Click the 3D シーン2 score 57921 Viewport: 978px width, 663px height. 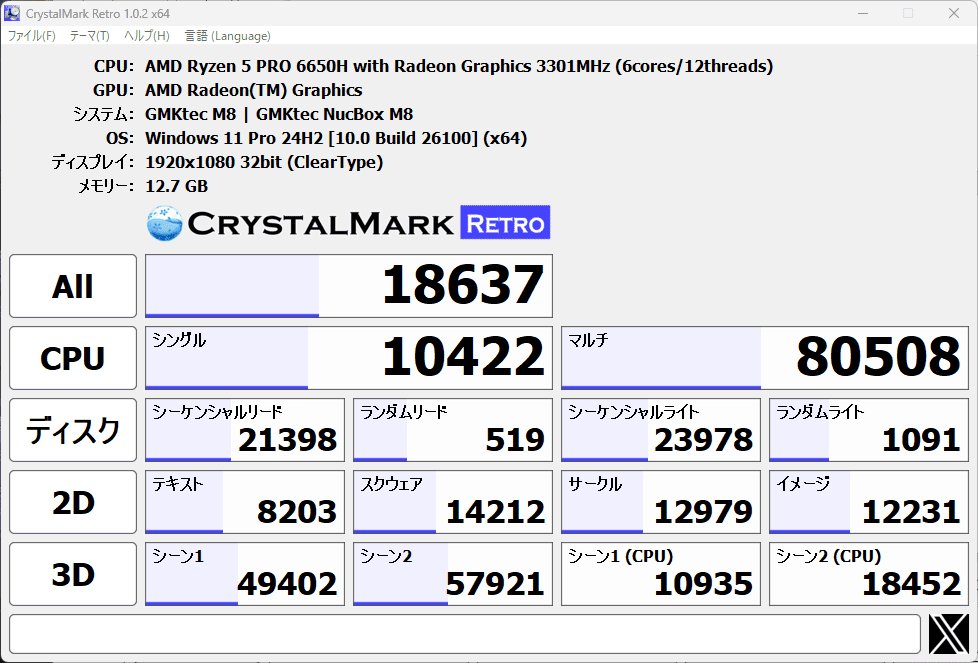pos(453,574)
